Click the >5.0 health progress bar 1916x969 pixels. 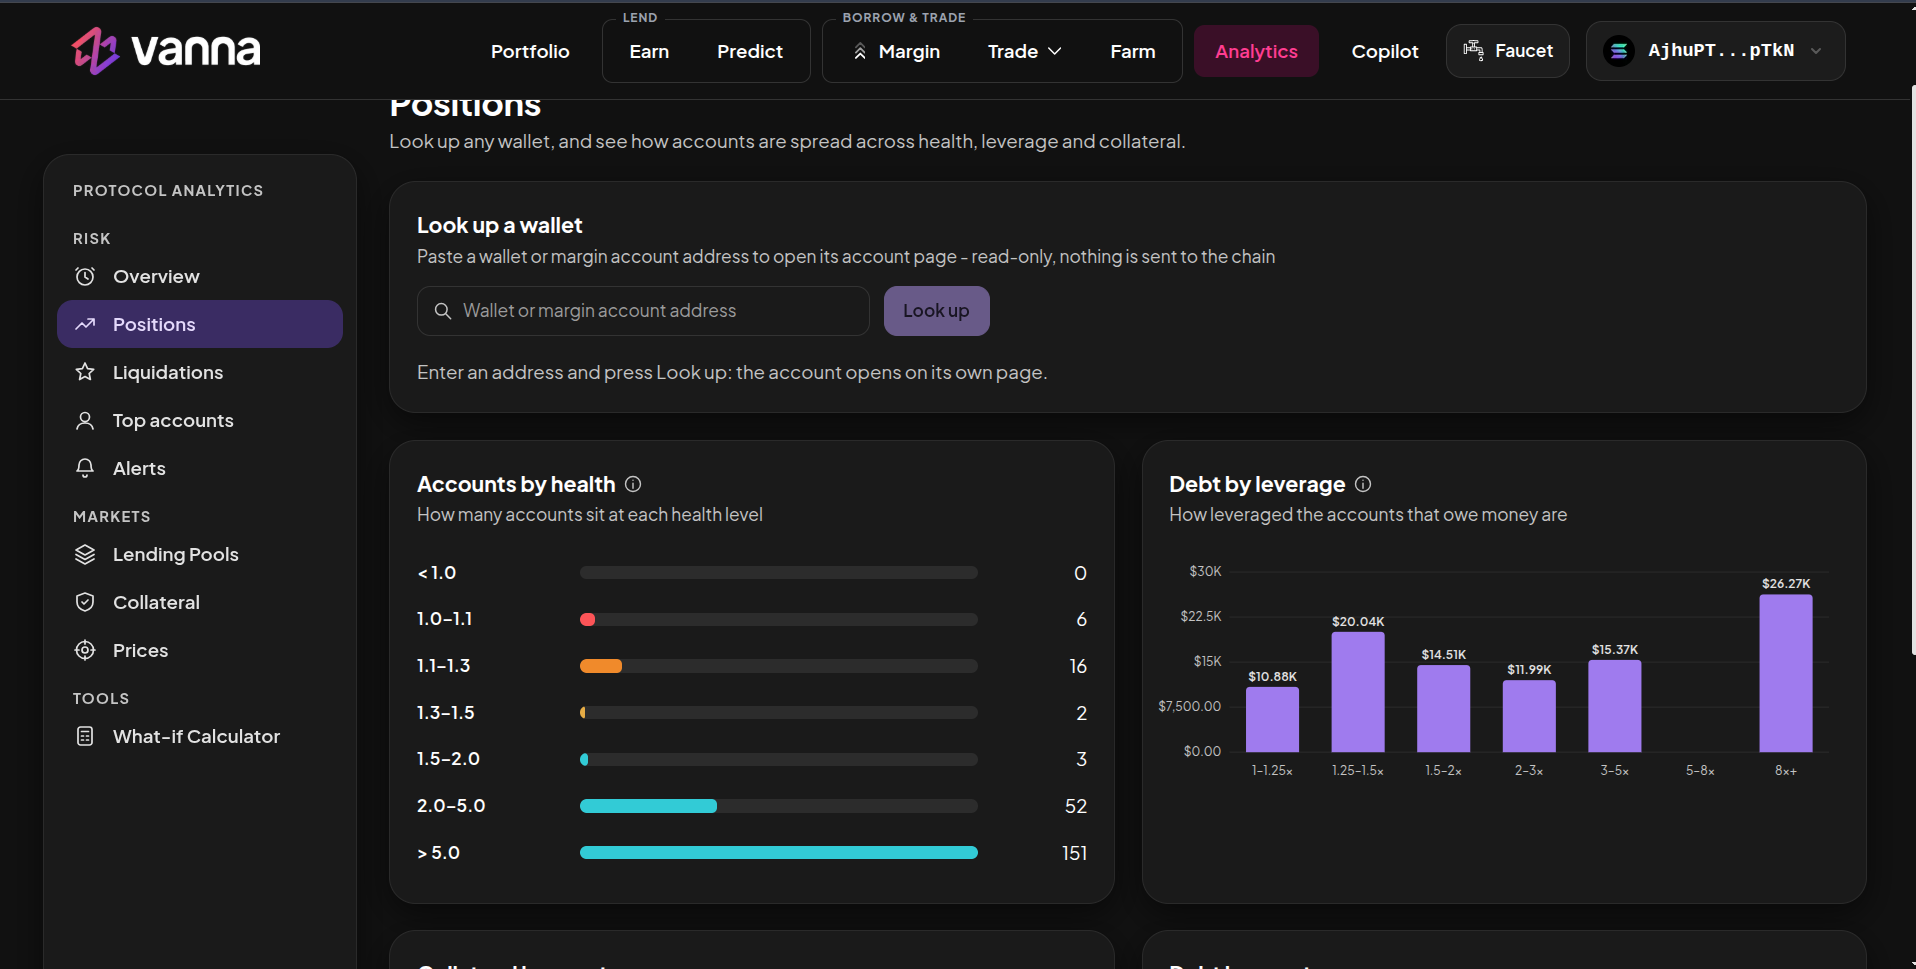tap(779, 853)
